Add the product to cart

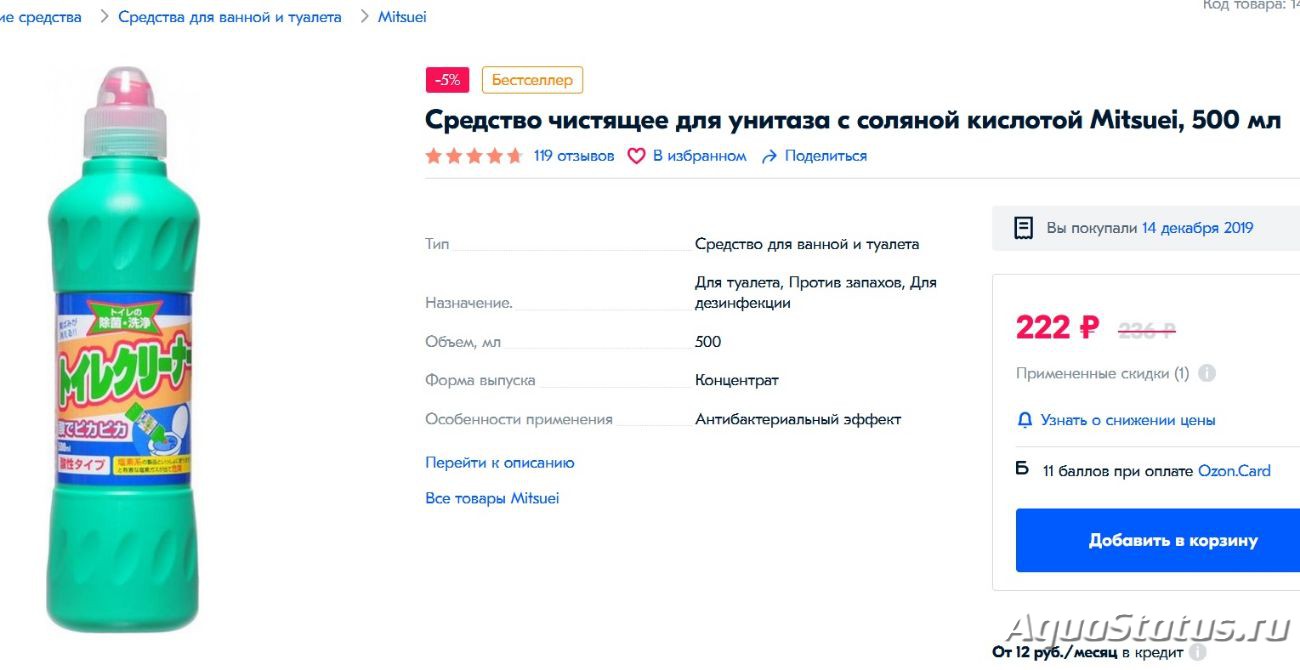point(1158,540)
